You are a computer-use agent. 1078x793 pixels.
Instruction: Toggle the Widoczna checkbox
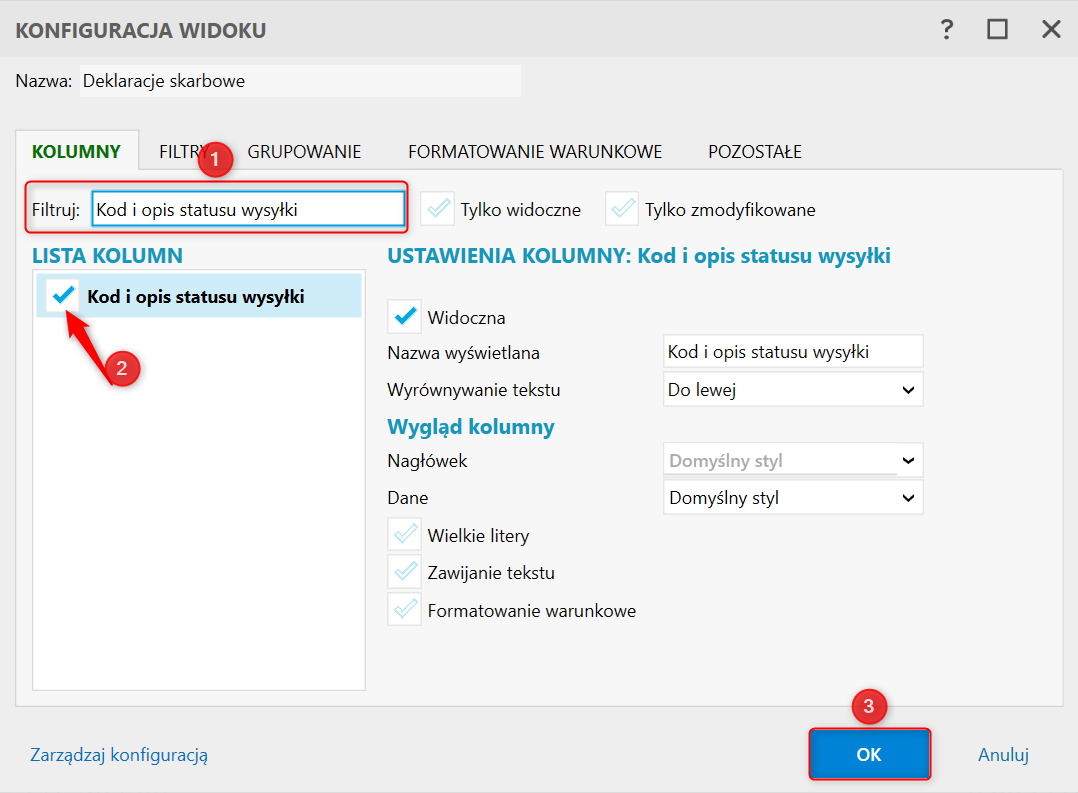pos(404,317)
